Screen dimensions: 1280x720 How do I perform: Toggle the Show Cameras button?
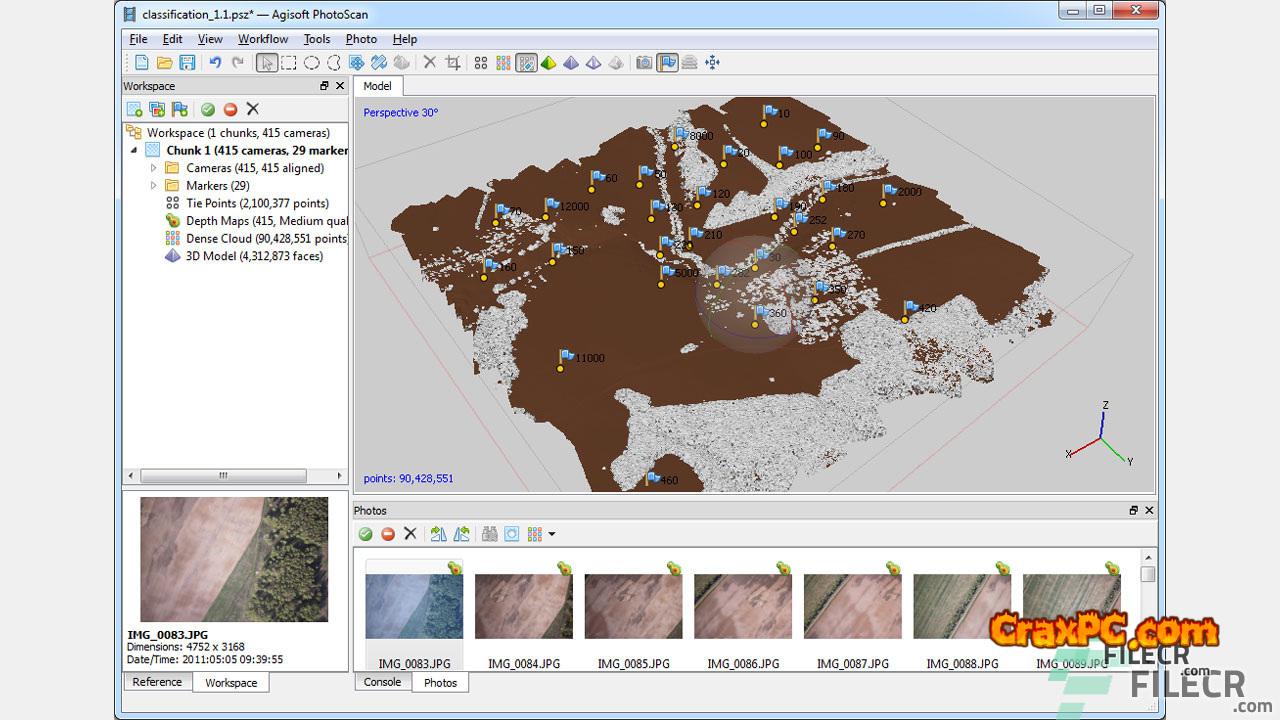(x=644, y=63)
